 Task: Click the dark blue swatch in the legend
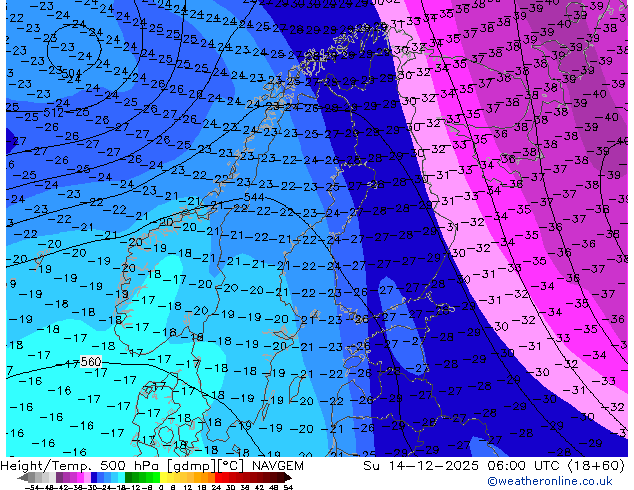pos(94,477)
